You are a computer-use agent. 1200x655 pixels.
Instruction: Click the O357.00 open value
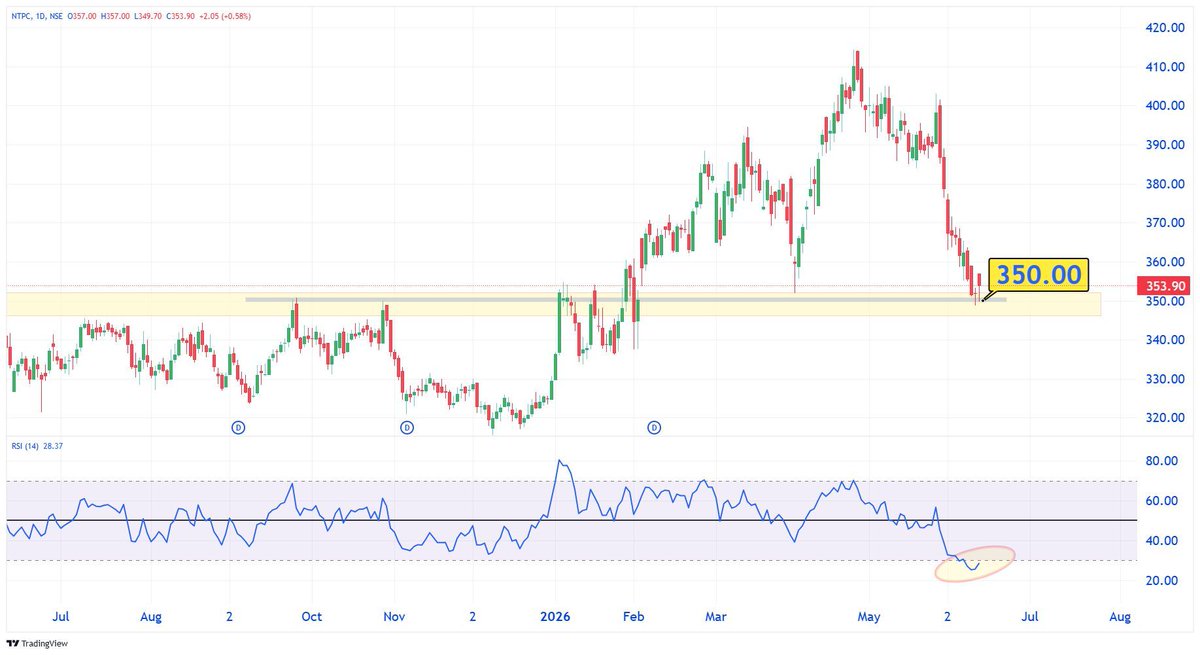(x=82, y=17)
